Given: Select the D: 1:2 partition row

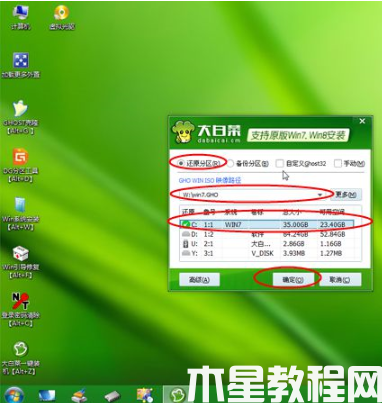Looking at the screenshot, I should [267, 234].
